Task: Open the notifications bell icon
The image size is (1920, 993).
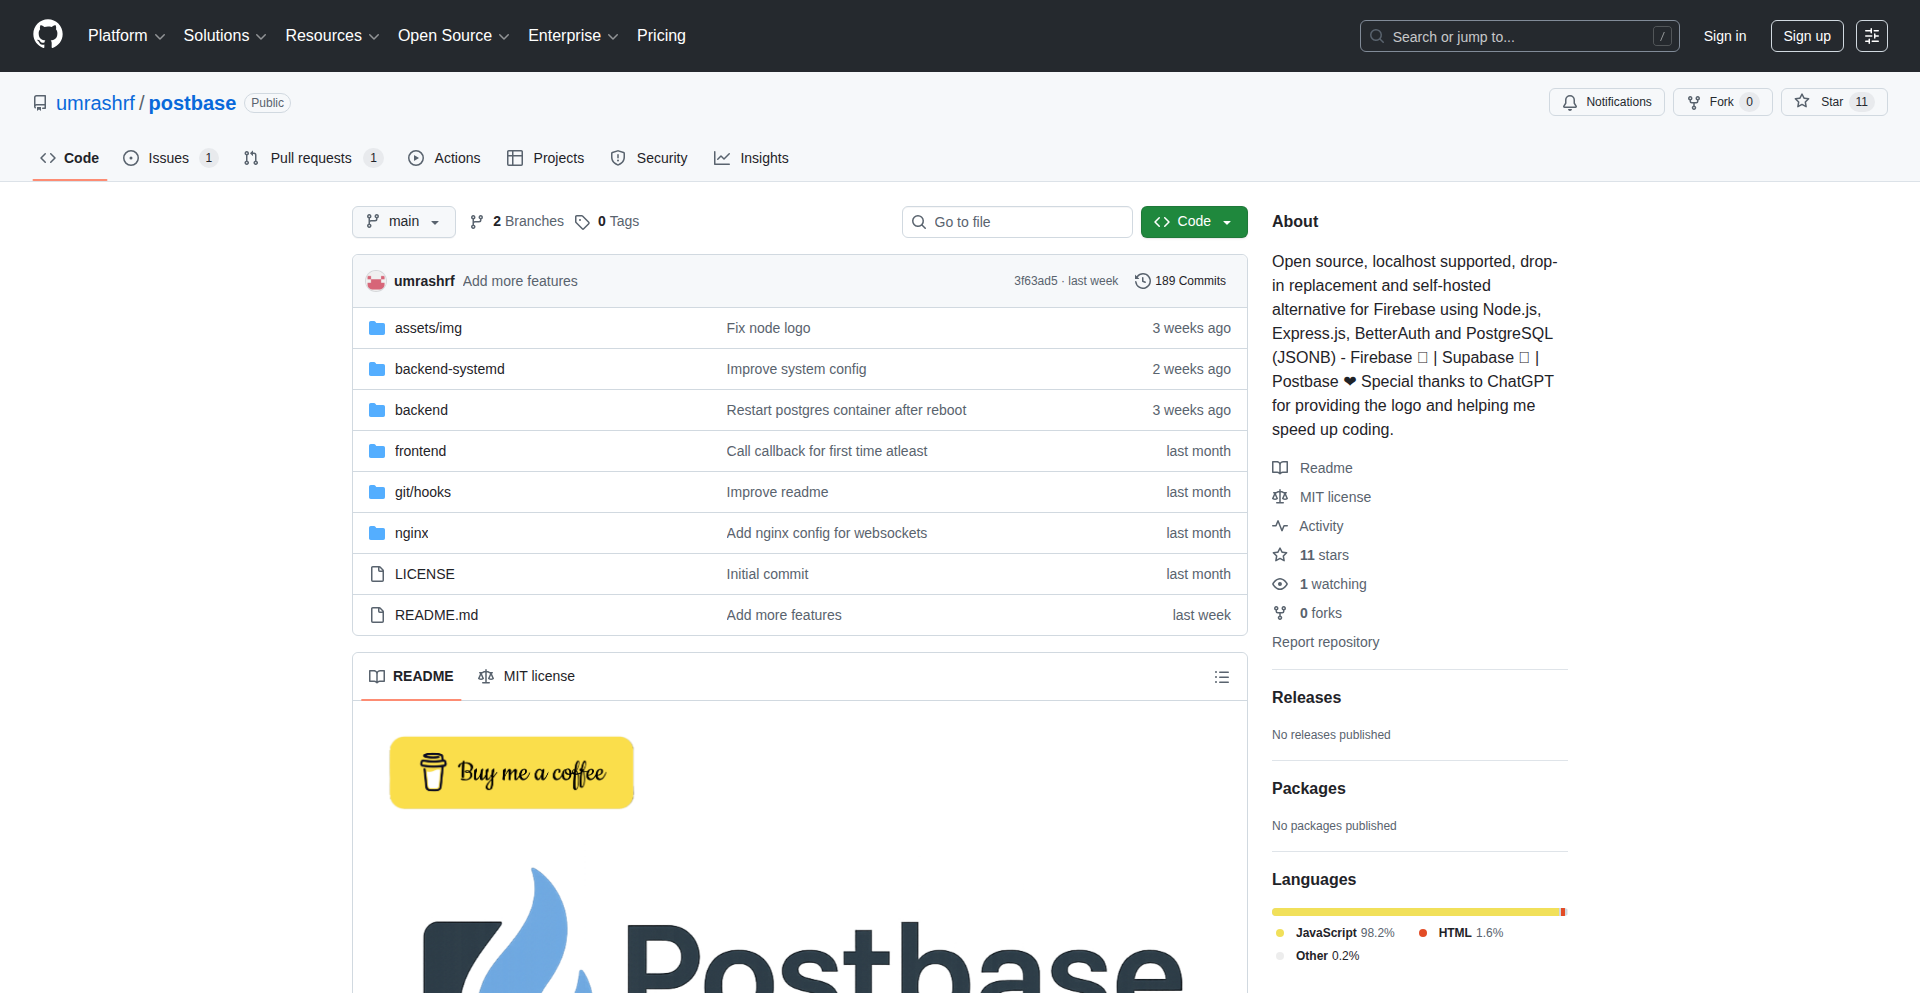Action: pos(1570,101)
